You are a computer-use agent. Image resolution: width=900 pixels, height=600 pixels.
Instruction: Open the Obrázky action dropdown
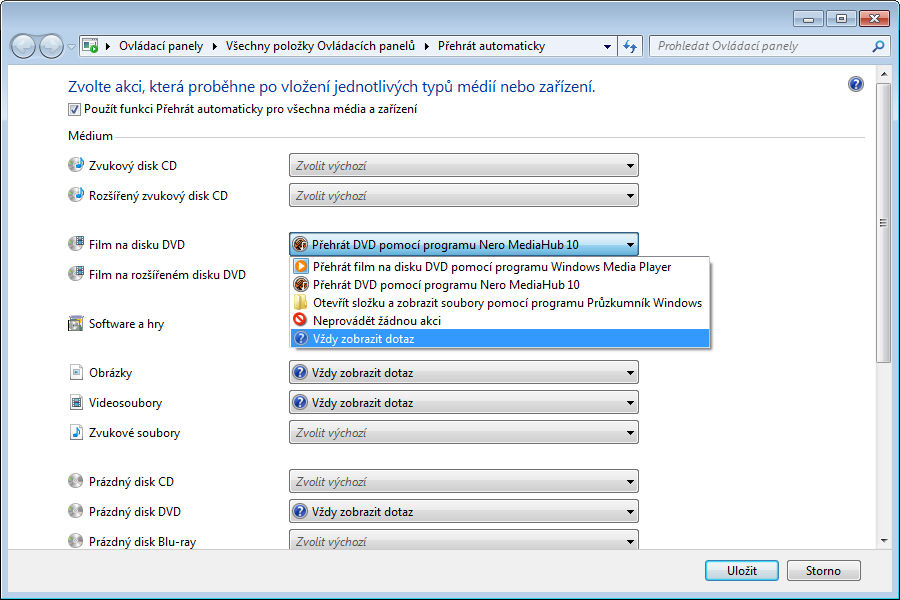(463, 373)
